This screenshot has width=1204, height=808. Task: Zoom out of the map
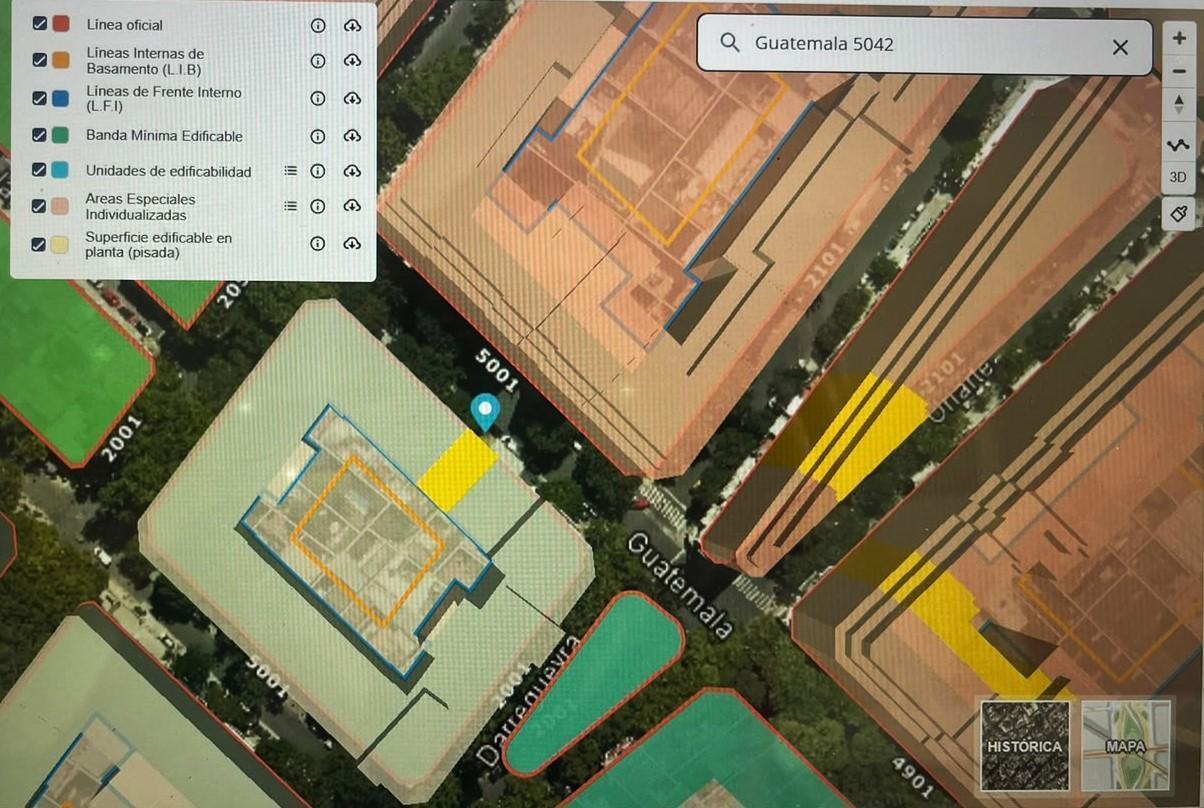(x=1178, y=71)
